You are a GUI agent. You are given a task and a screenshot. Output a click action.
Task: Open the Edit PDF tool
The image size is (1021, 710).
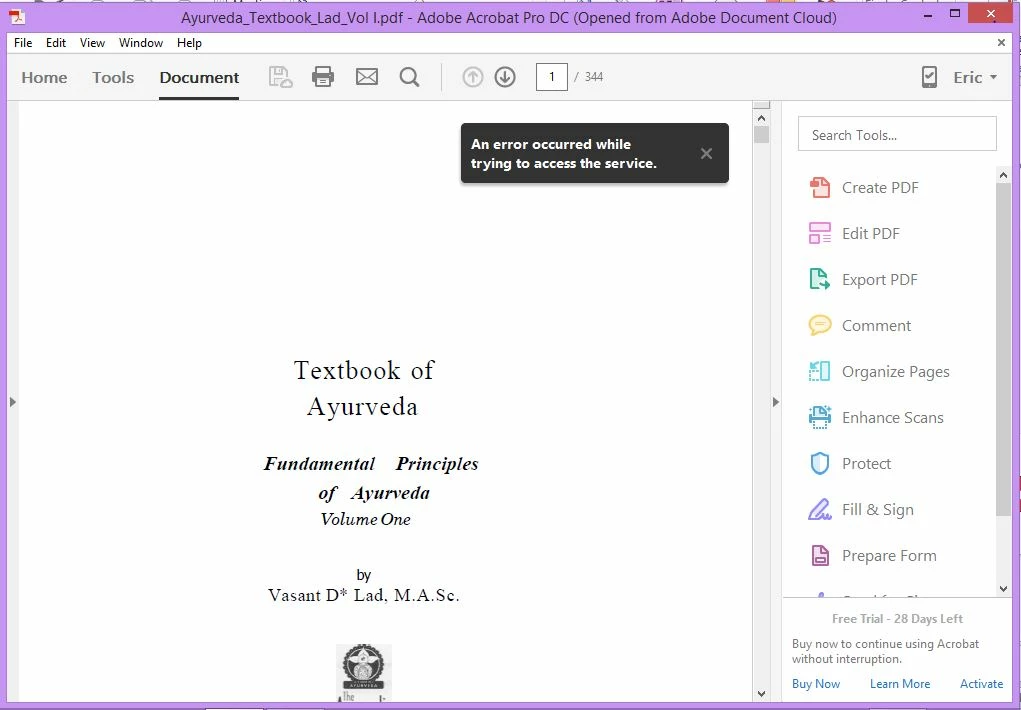tap(854, 233)
